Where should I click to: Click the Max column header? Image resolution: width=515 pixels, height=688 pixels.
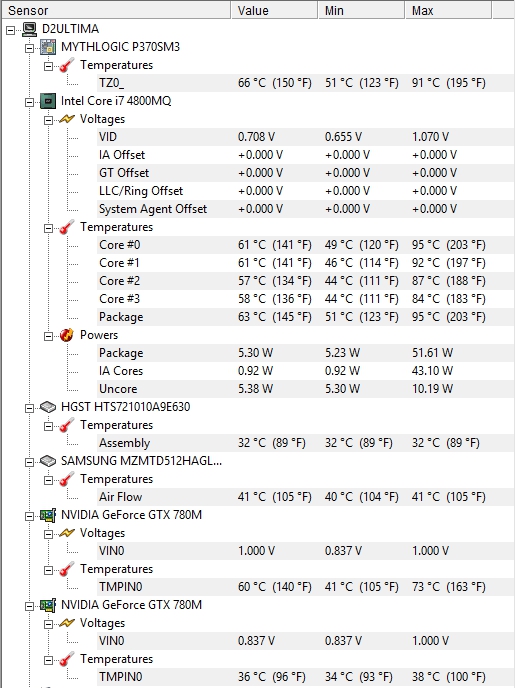tap(448, 10)
